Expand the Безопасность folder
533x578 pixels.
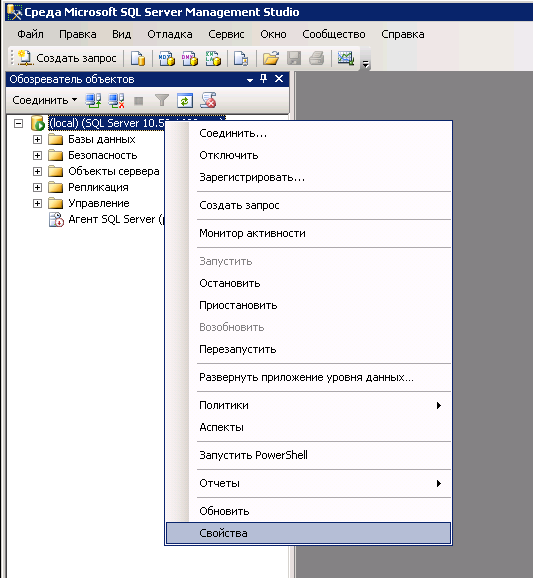click(37, 155)
